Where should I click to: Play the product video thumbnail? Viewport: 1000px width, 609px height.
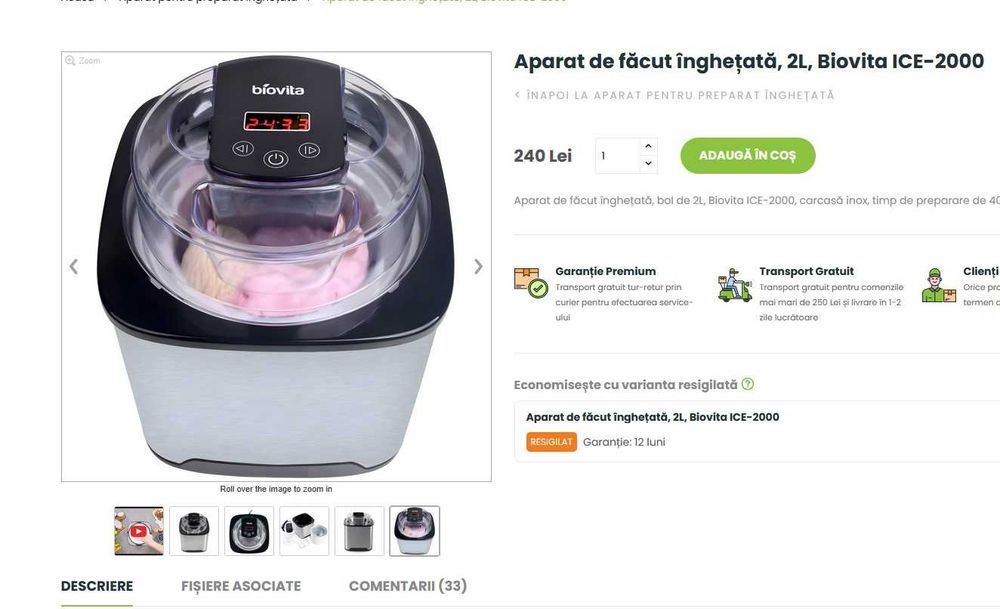(138, 531)
